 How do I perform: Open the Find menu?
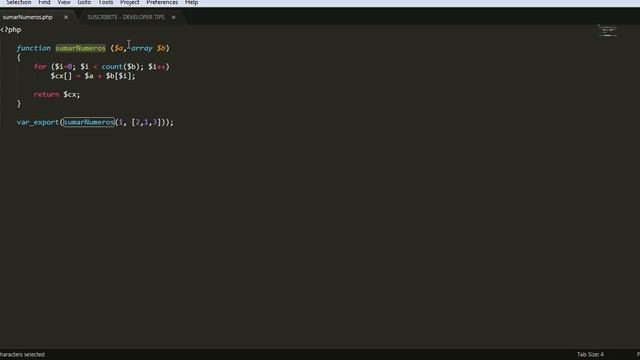click(44, 2)
